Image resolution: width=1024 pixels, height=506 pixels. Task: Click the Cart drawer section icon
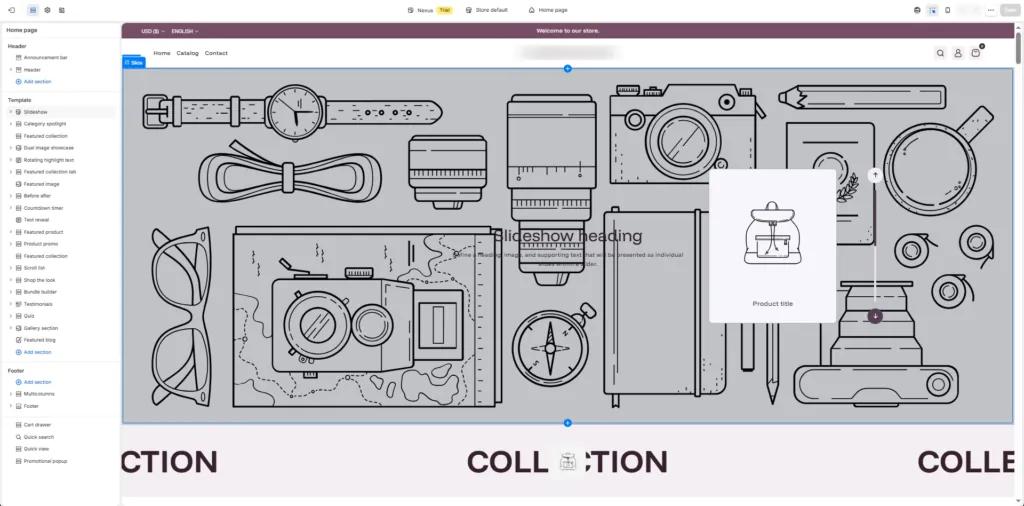tap(19, 425)
